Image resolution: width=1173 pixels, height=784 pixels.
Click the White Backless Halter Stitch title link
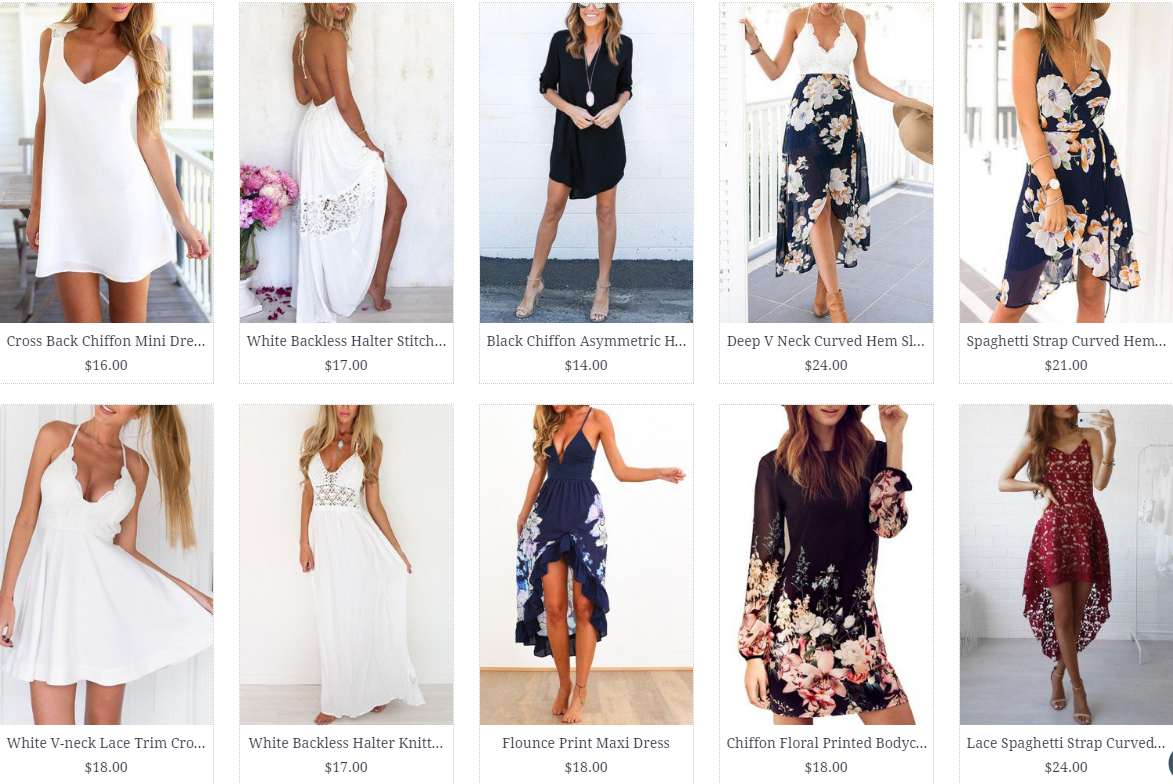(346, 341)
